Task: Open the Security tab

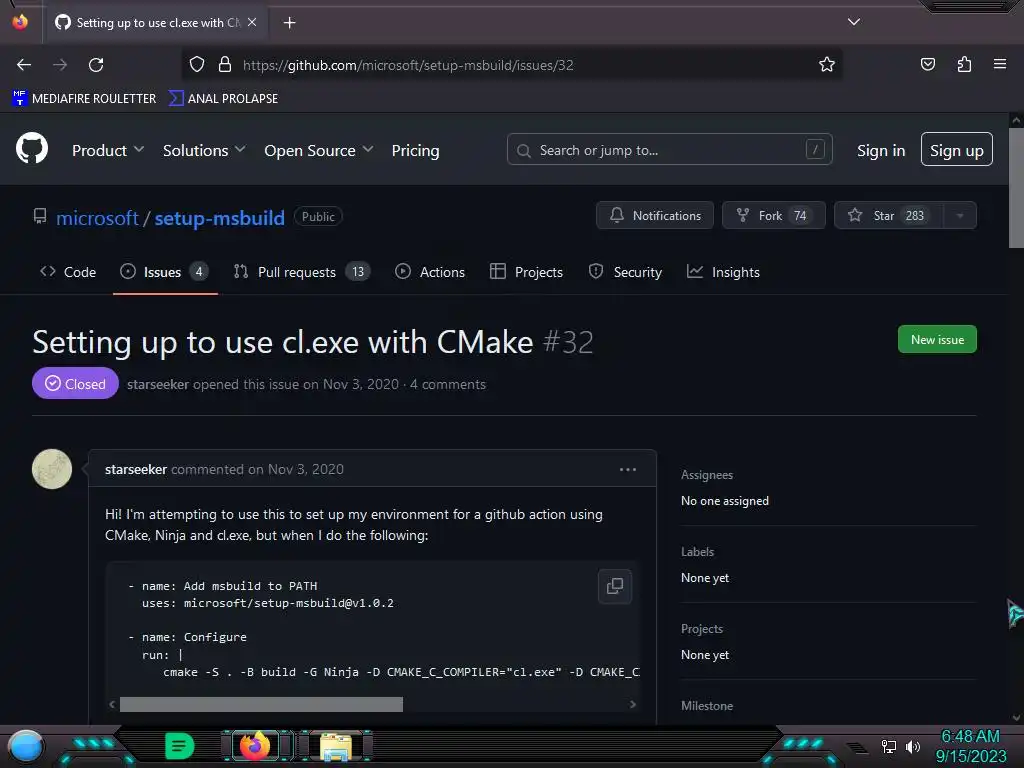Action: tap(625, 272)
